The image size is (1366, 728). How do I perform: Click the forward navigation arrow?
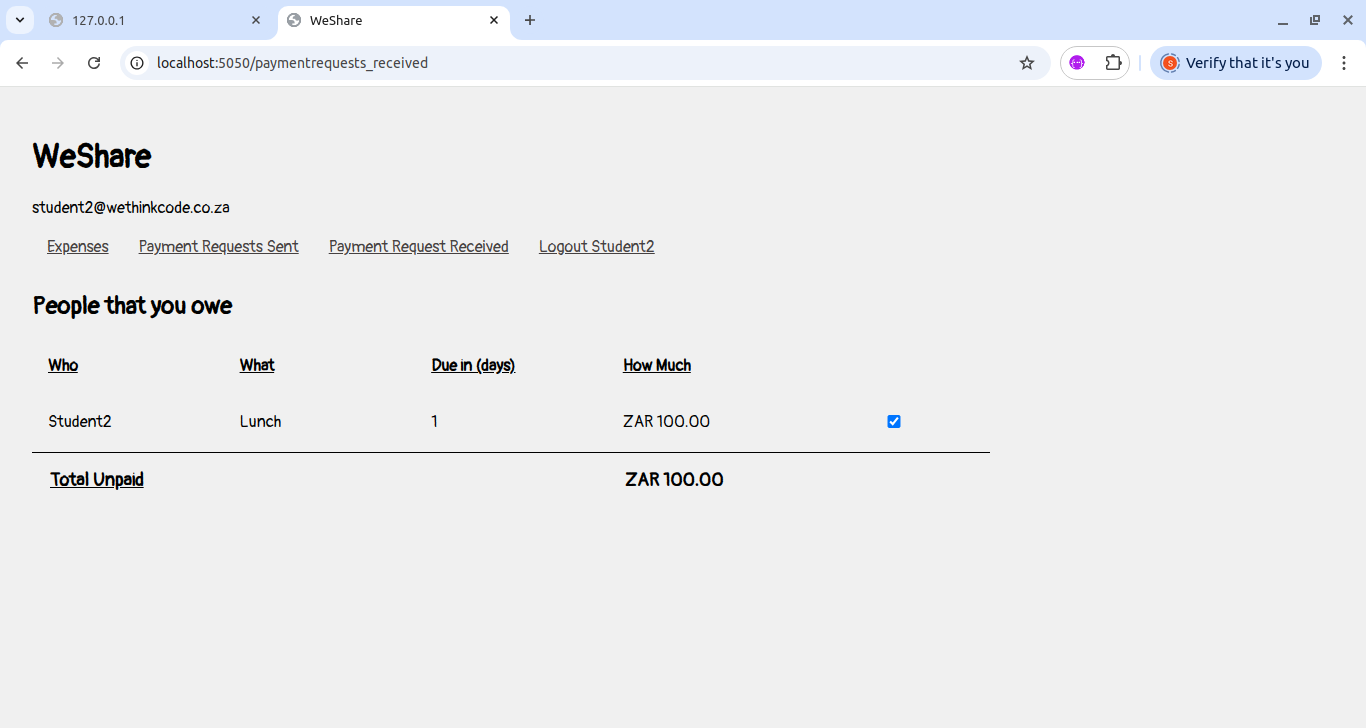pyautogui.click(x=58, y=62)
